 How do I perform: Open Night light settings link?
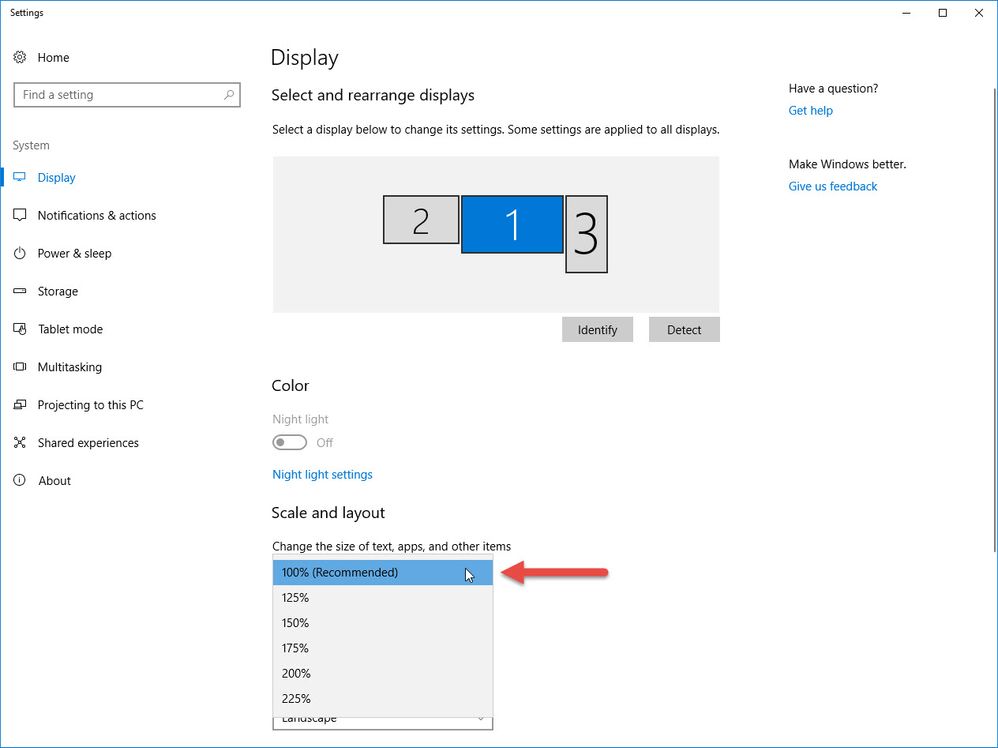point(322,474)
